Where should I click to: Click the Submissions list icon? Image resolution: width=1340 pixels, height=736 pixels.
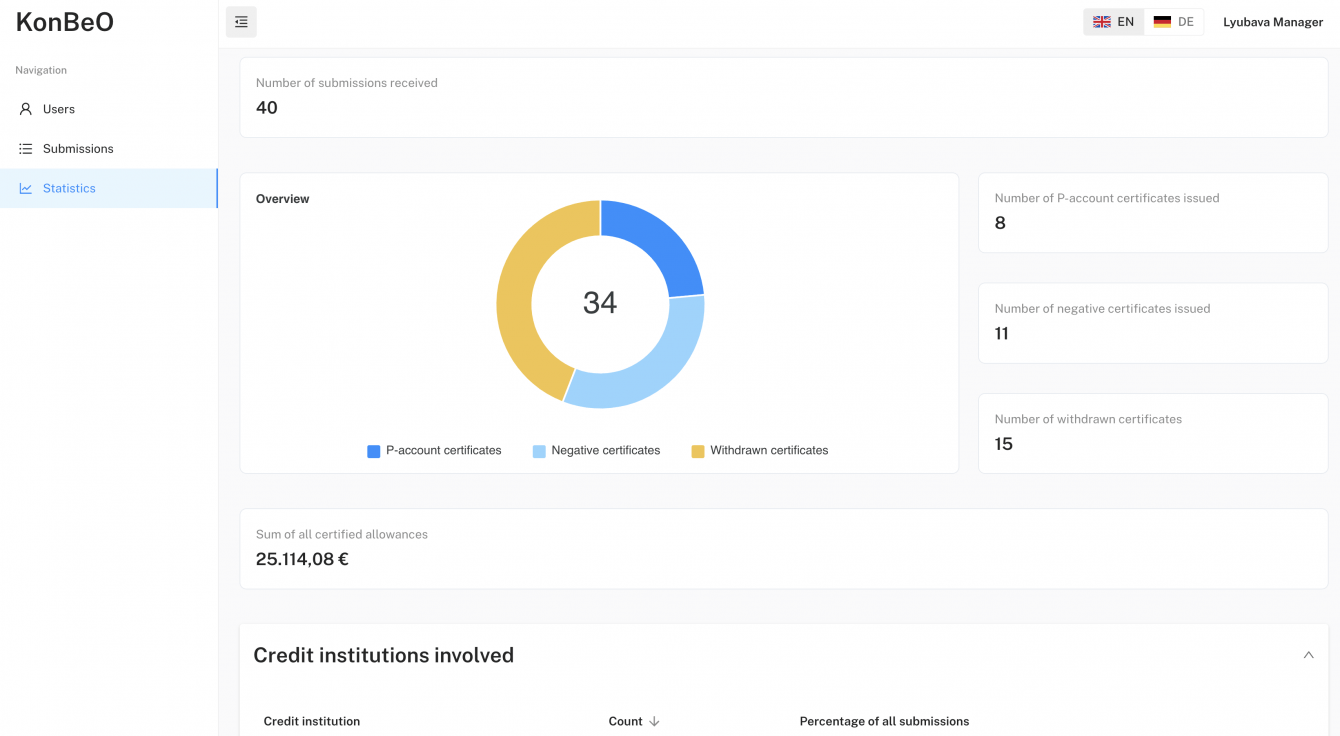pos(26,149)
